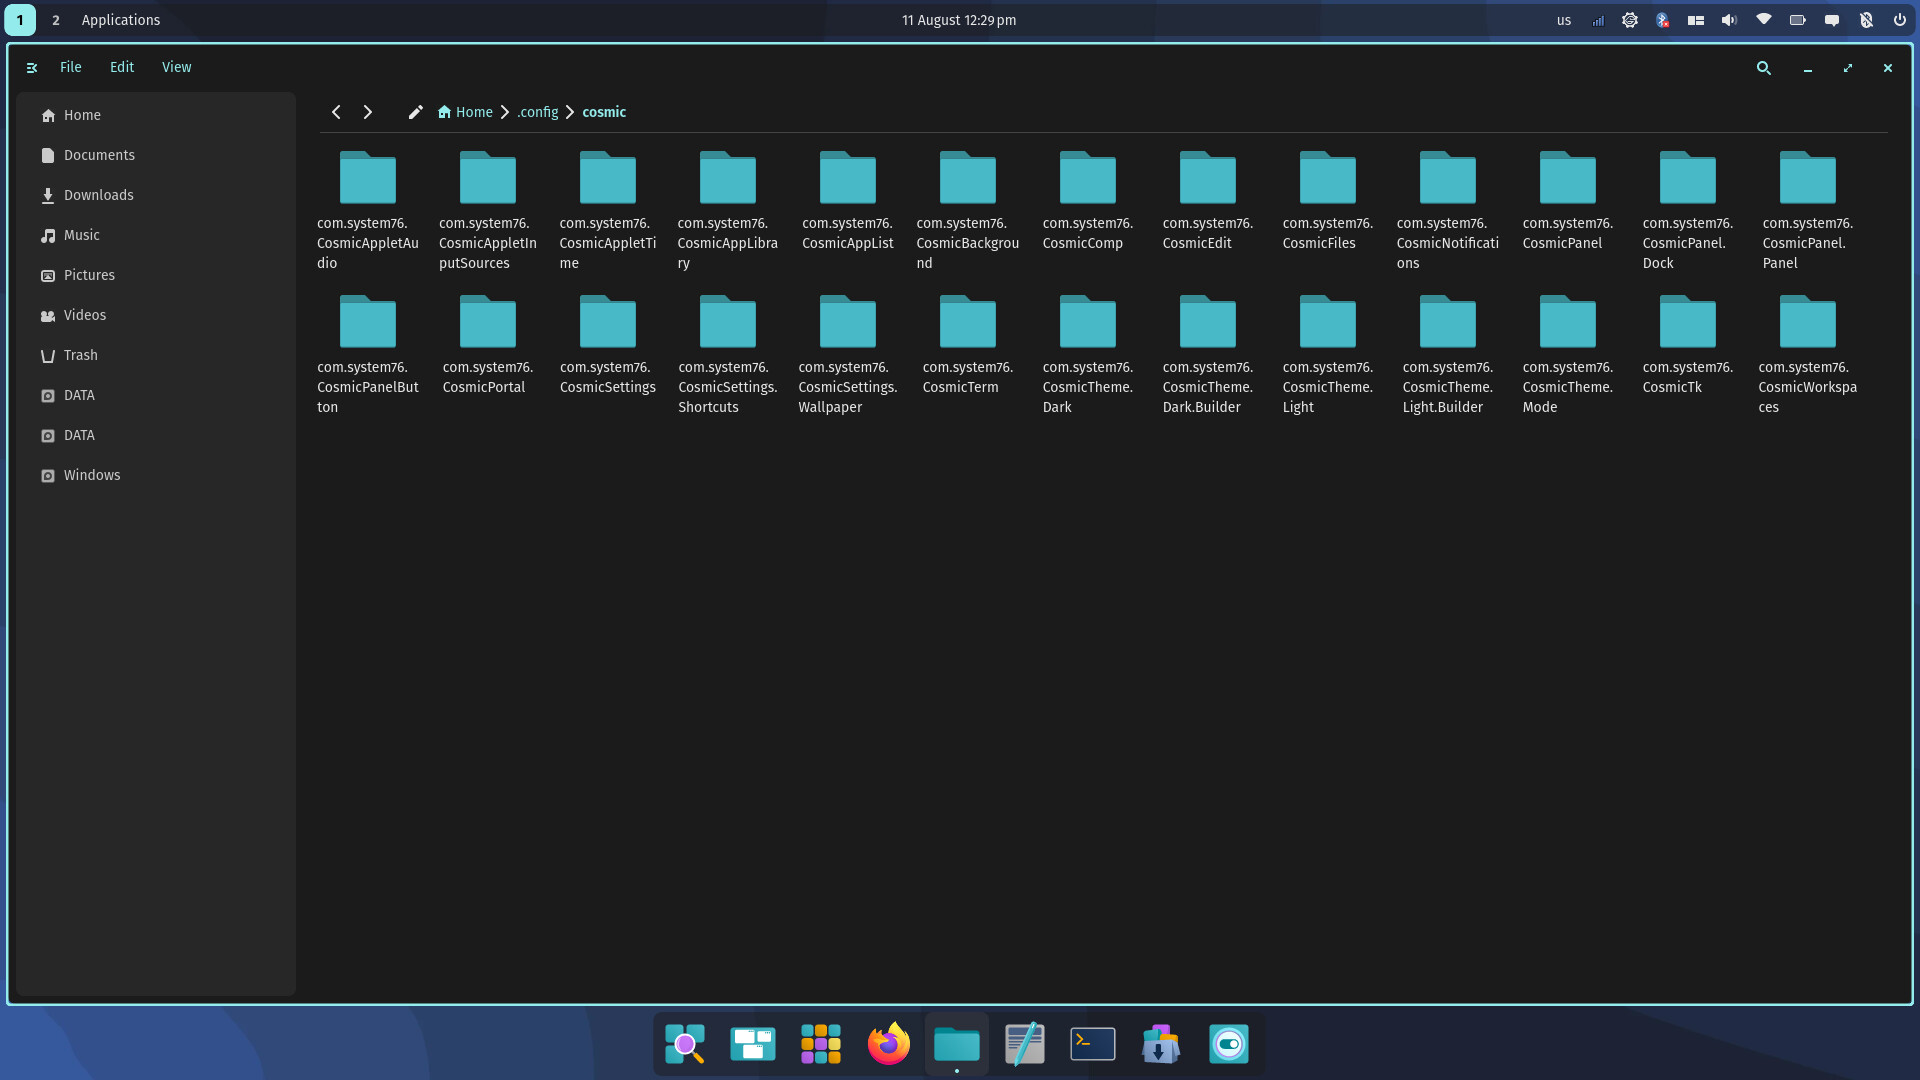Image resolution: width=1920 pixels, height=1080 pixels.
Task: Open the File menu
Action: pos(71,67)
